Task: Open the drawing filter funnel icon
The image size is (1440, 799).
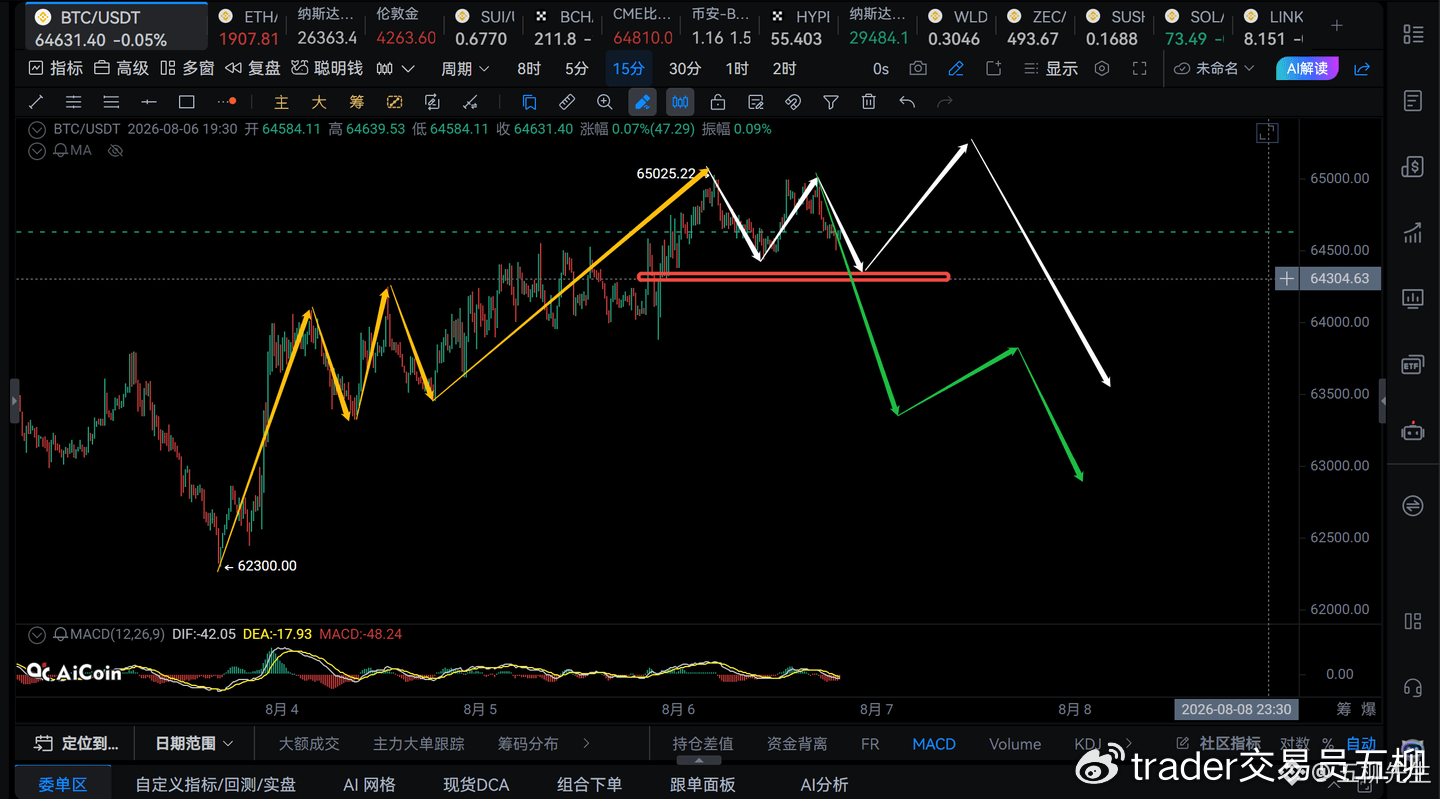Action: (830, 102)
